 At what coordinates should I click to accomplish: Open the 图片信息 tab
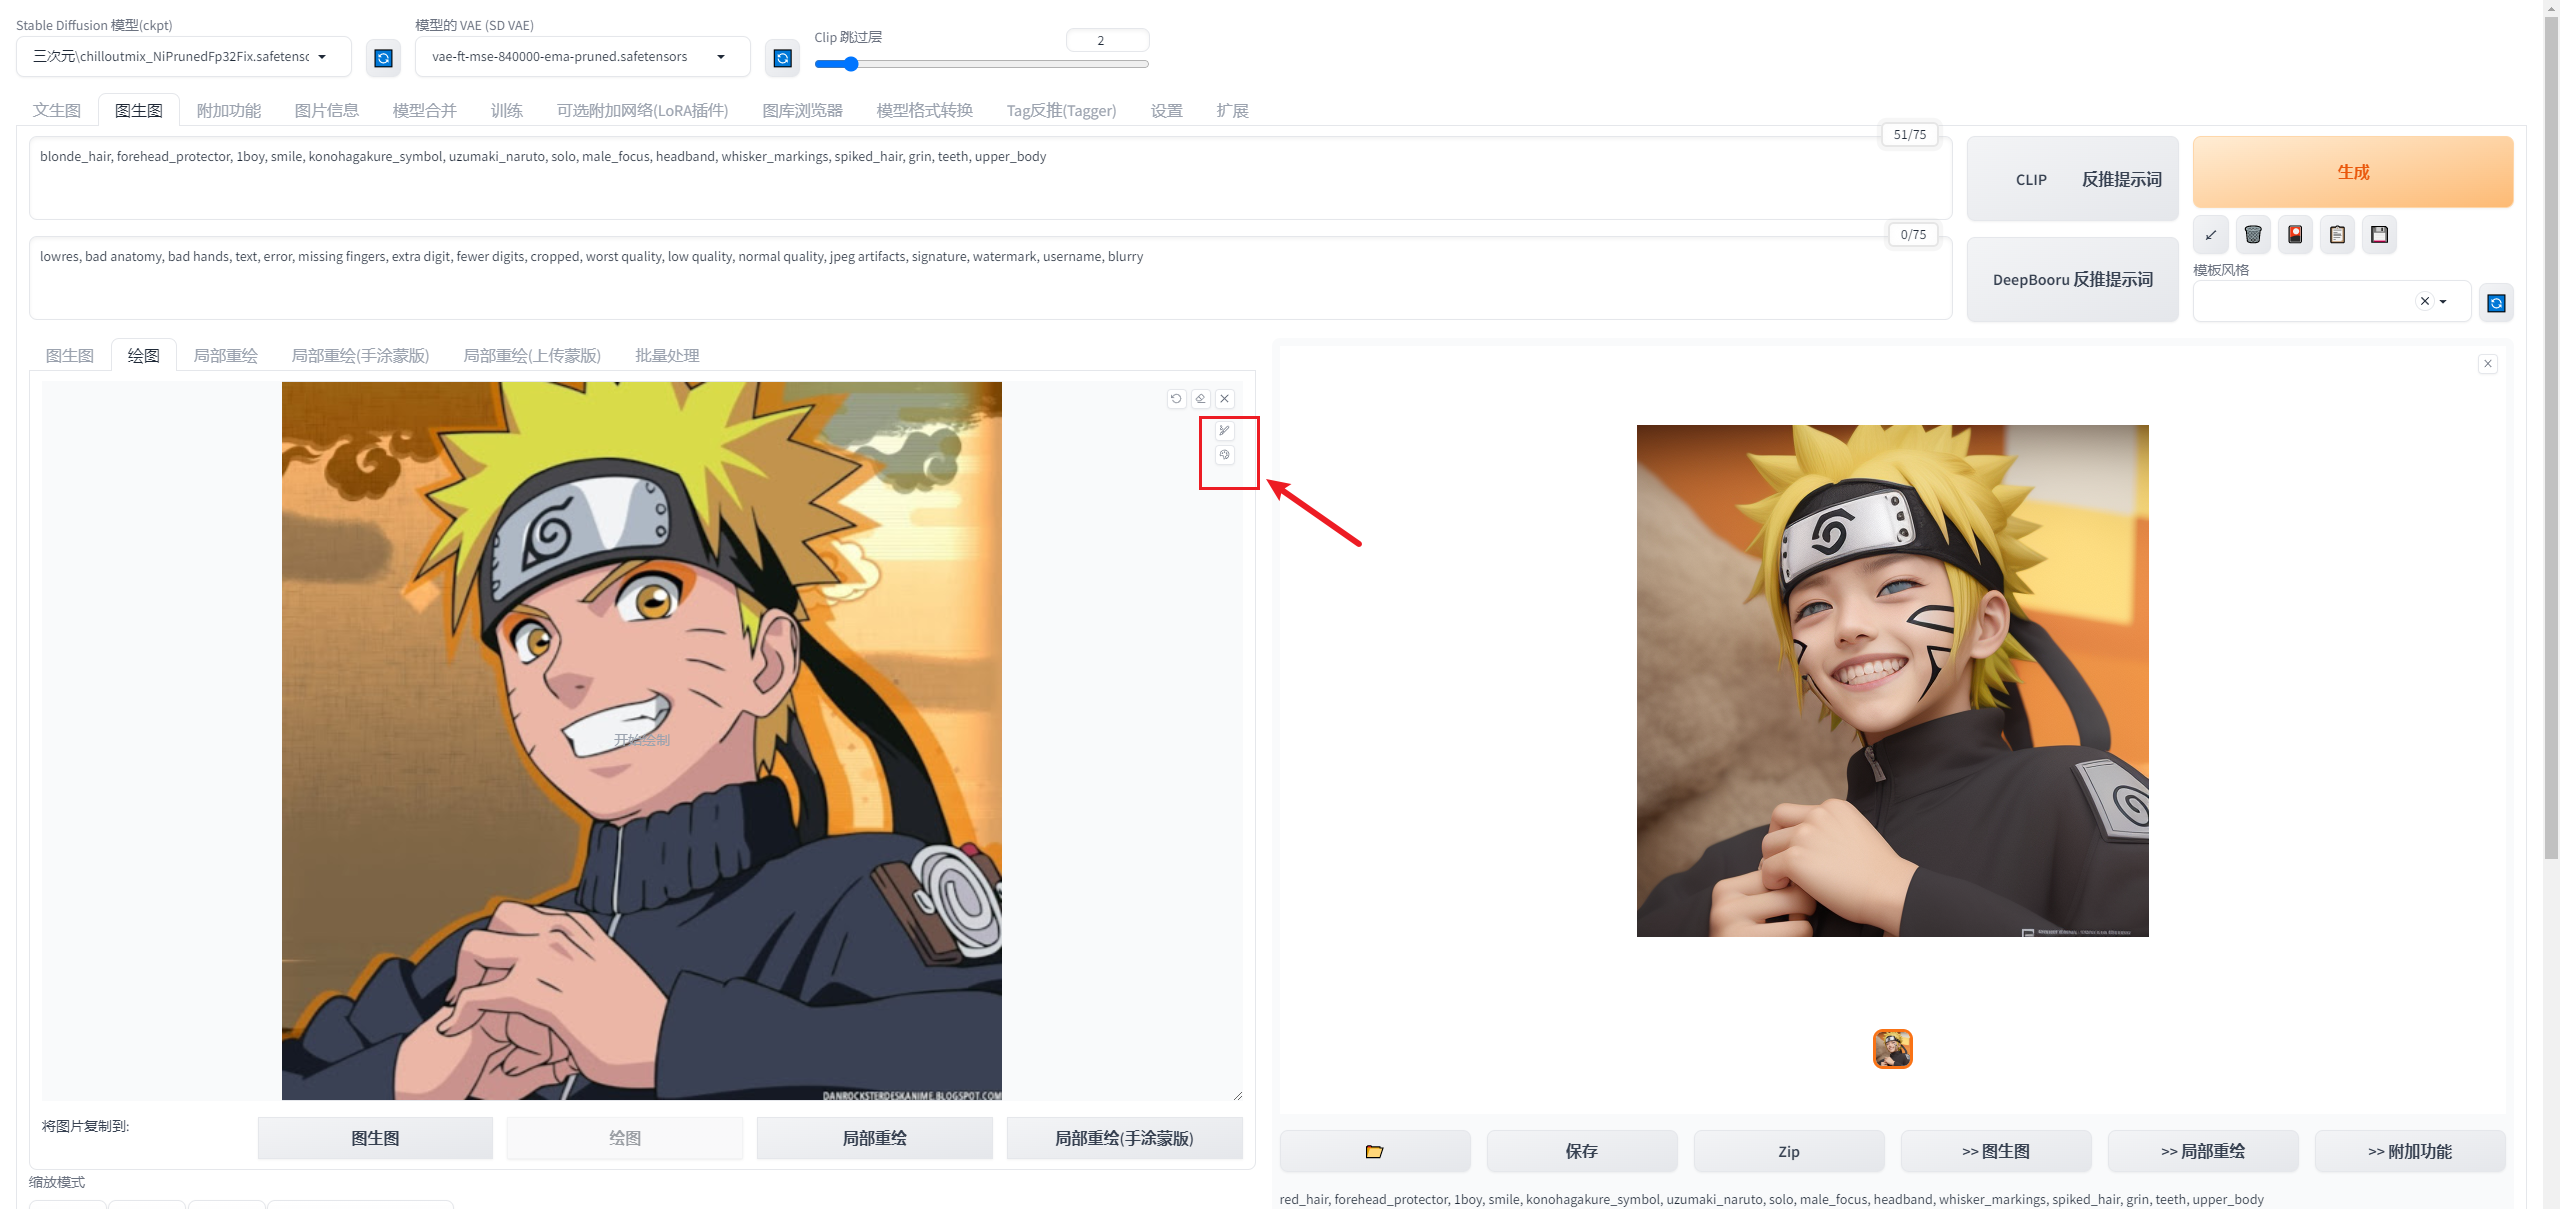(327, 110)
